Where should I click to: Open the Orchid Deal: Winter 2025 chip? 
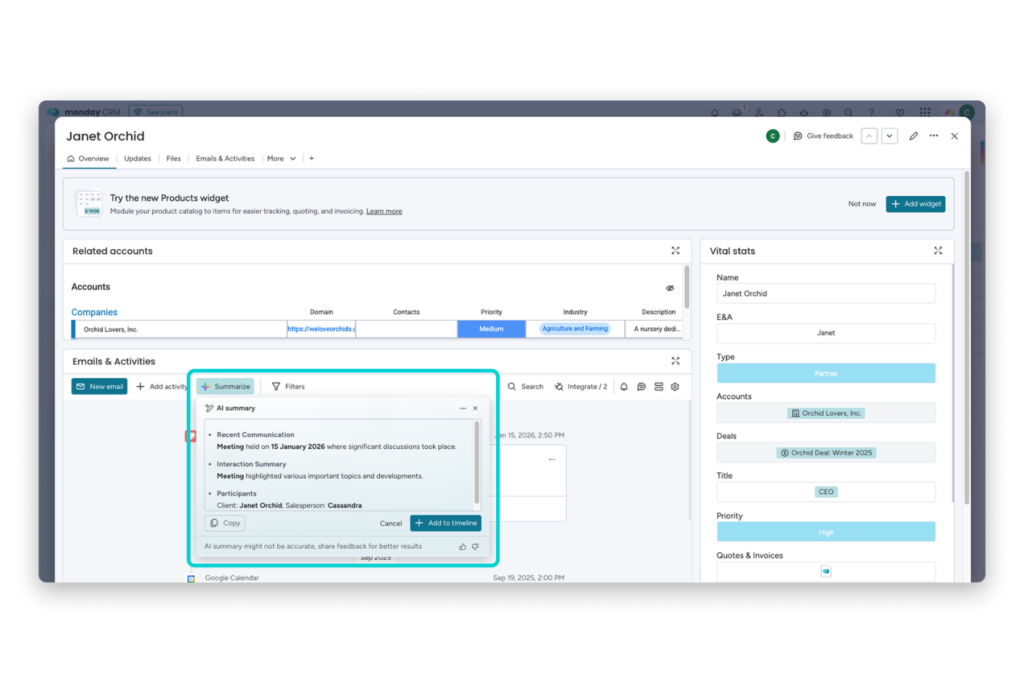[826, 453]
